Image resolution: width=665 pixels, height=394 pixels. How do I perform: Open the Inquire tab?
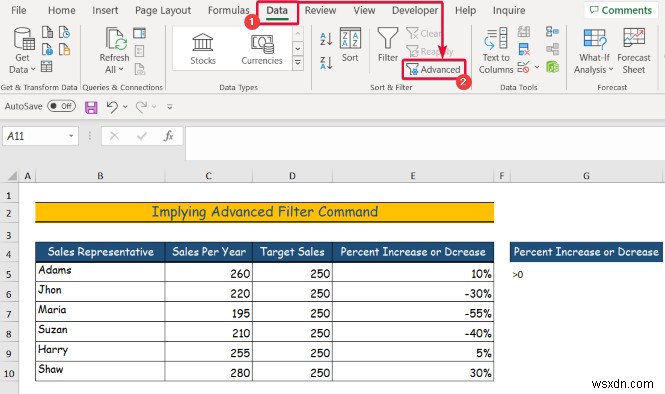pos(509,10)
